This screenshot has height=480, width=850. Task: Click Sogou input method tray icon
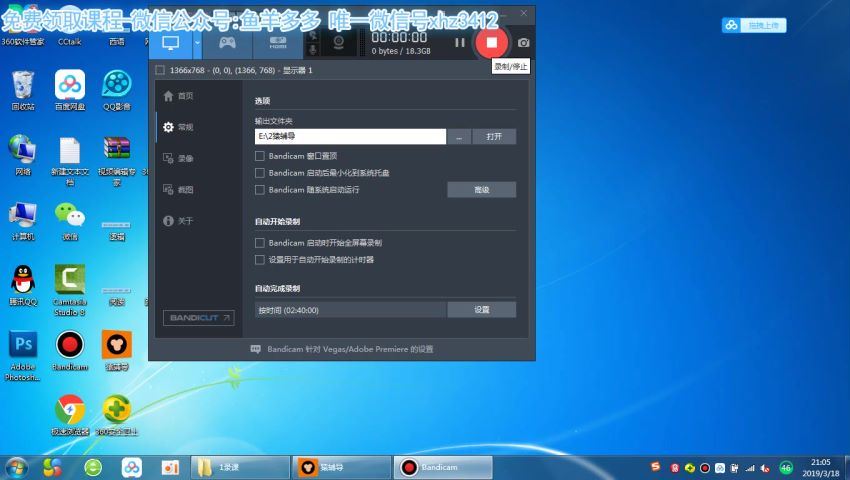[x=655, y=467]
